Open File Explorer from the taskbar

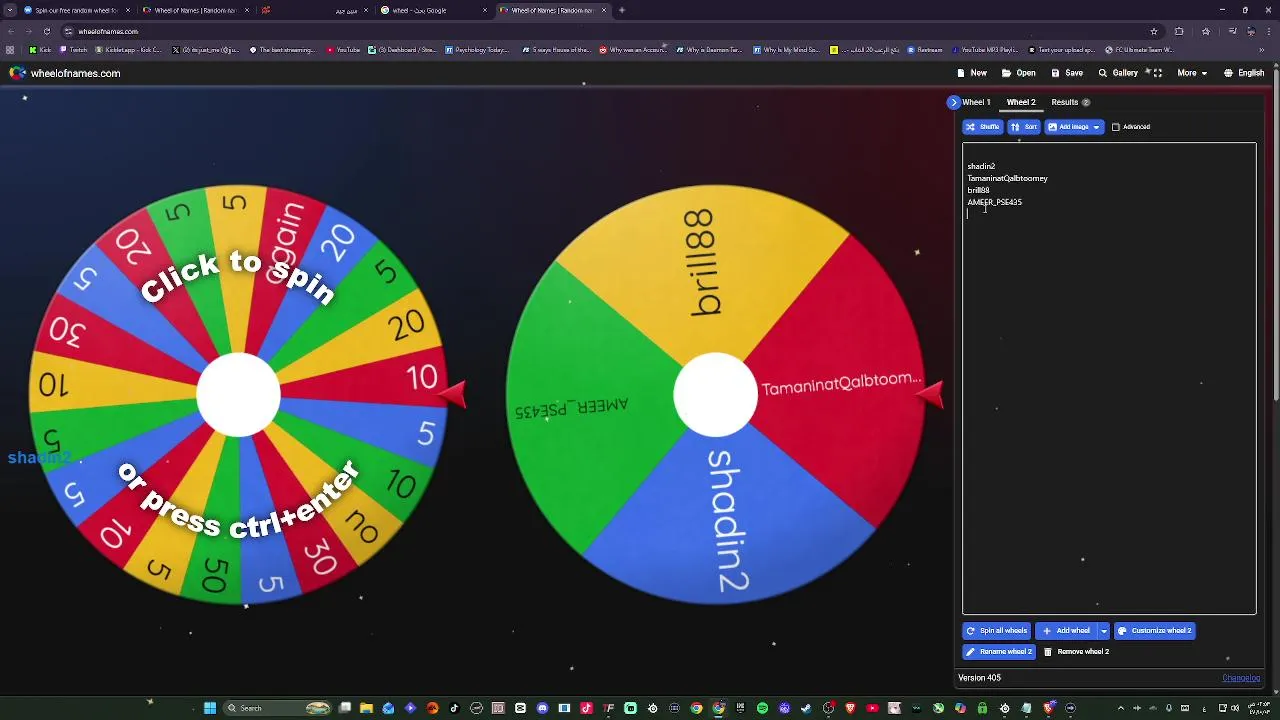point(366,708)
